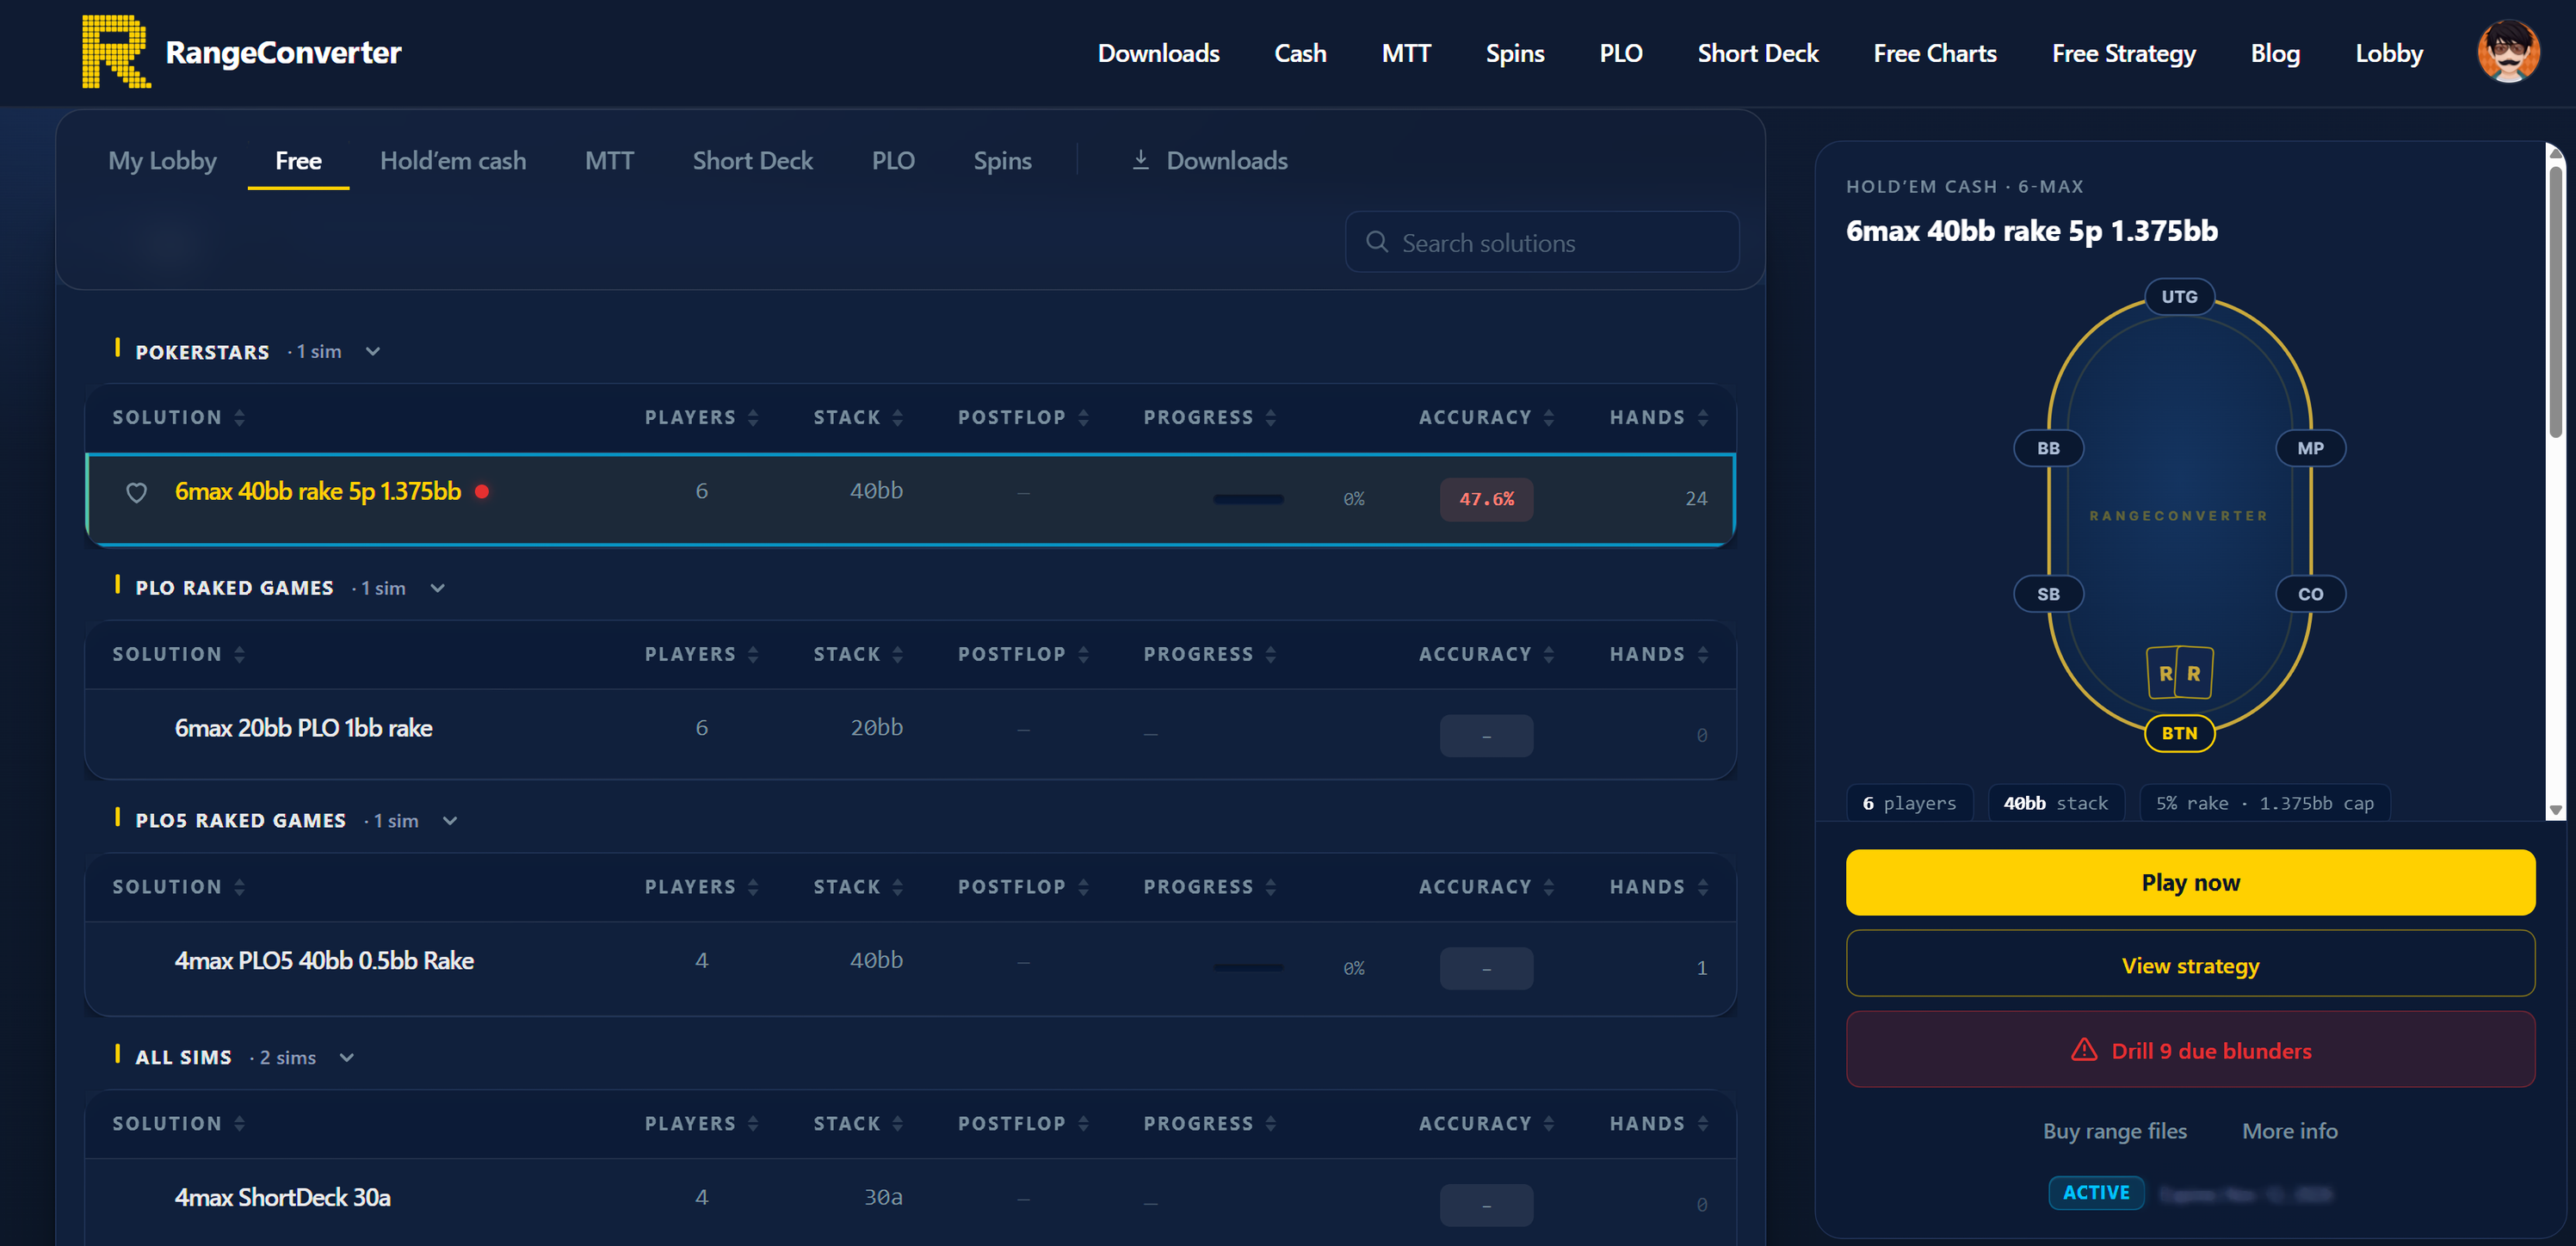Collapse the PLO5 Raked Games group chevron

(x=450, y=821)
